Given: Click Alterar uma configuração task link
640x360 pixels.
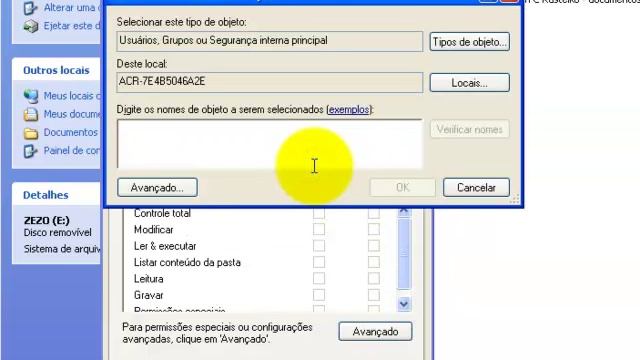Looking at the screenshot, I should click(x=72, y=7).
